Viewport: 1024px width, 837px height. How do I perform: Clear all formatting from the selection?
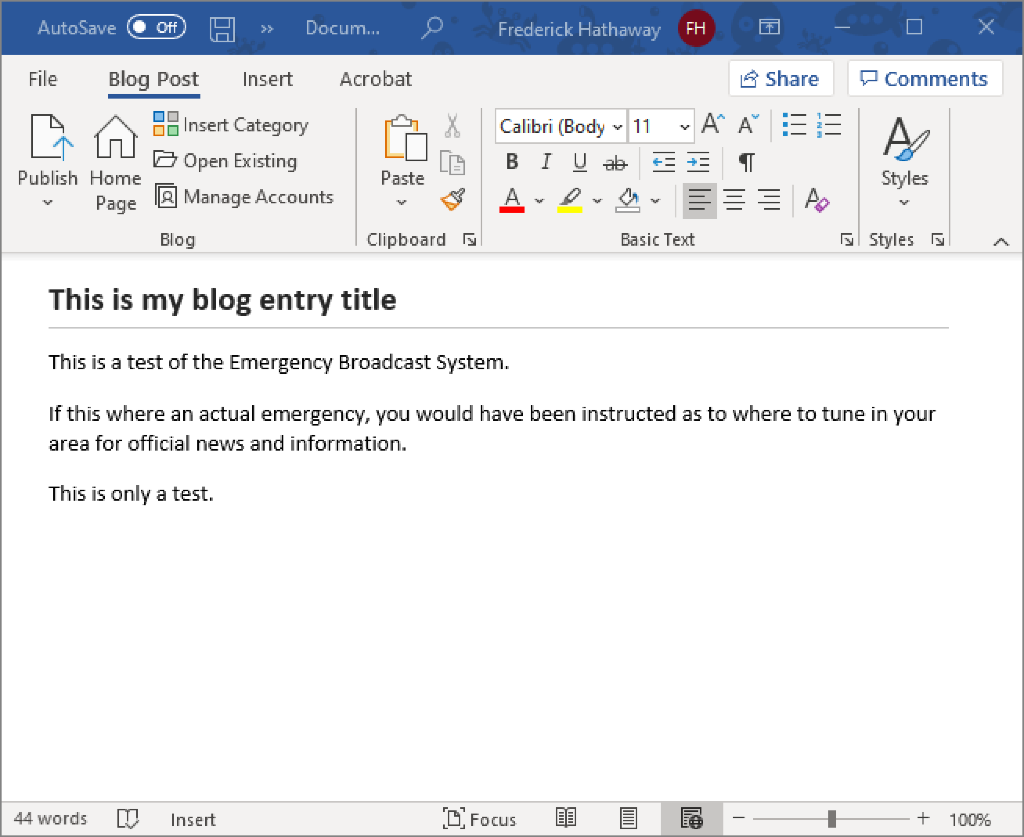click(x=816, y=199)
